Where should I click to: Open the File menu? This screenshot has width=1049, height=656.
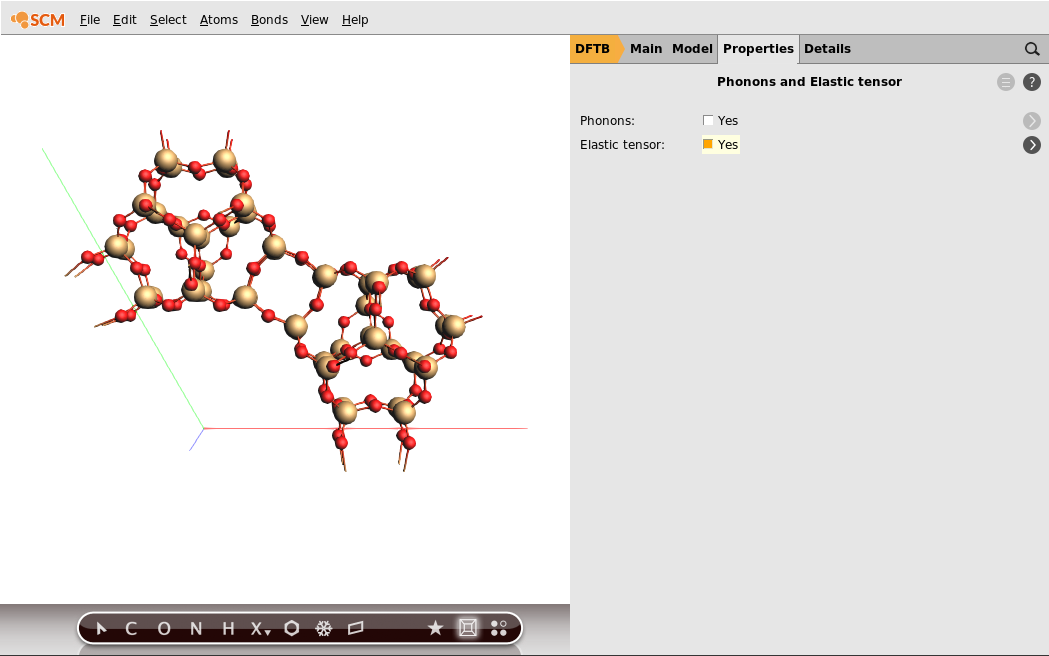pyautogui.click(x=89, y=19)
